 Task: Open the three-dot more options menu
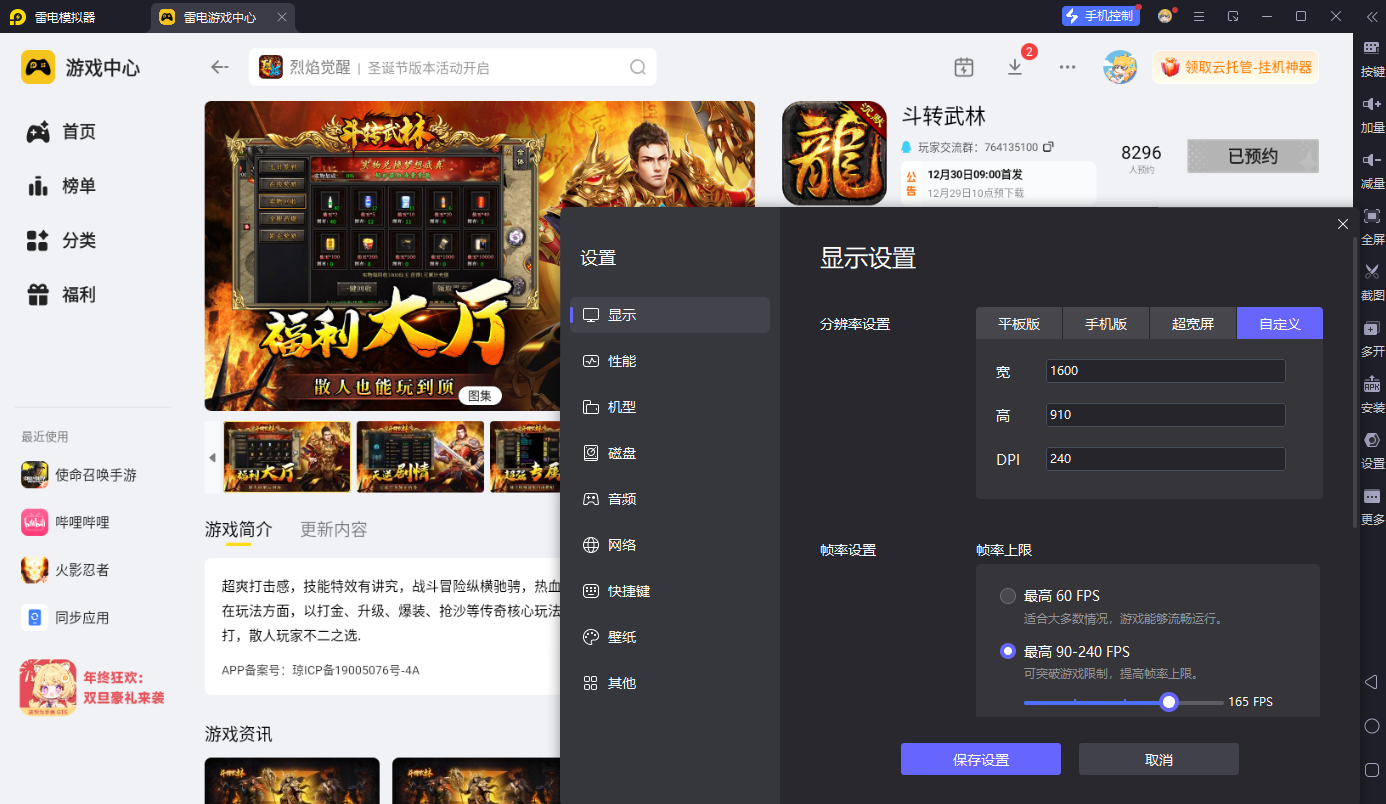point(1067,67)
